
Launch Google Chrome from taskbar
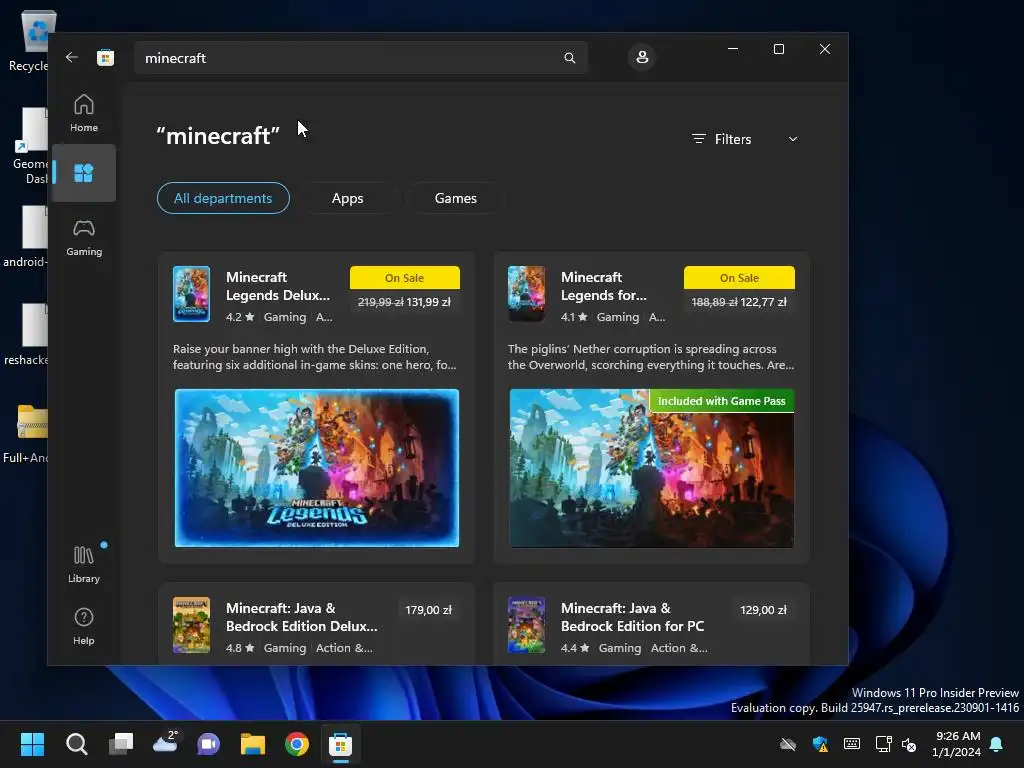pyautogui.click(x=296, y=744)
